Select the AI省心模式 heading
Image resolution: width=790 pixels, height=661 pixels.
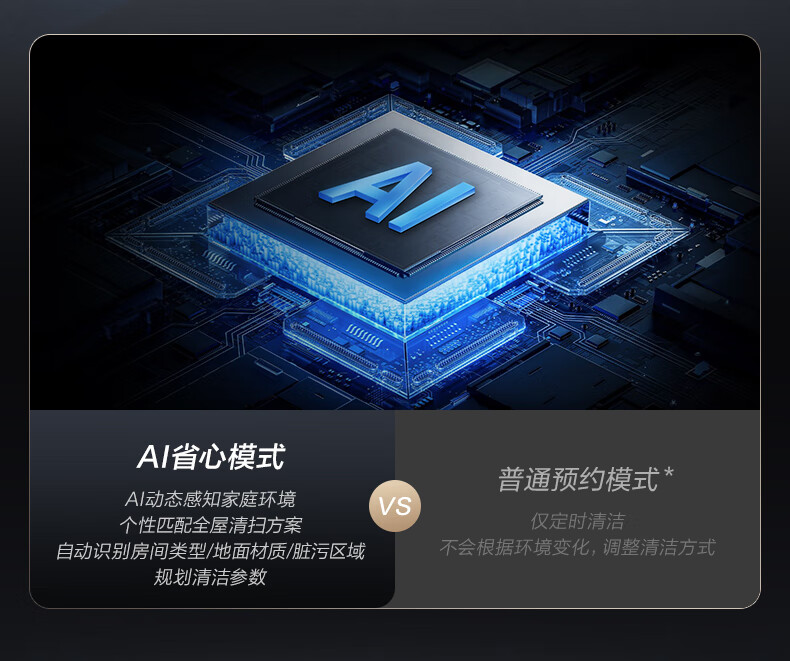[x=211, y=457]
